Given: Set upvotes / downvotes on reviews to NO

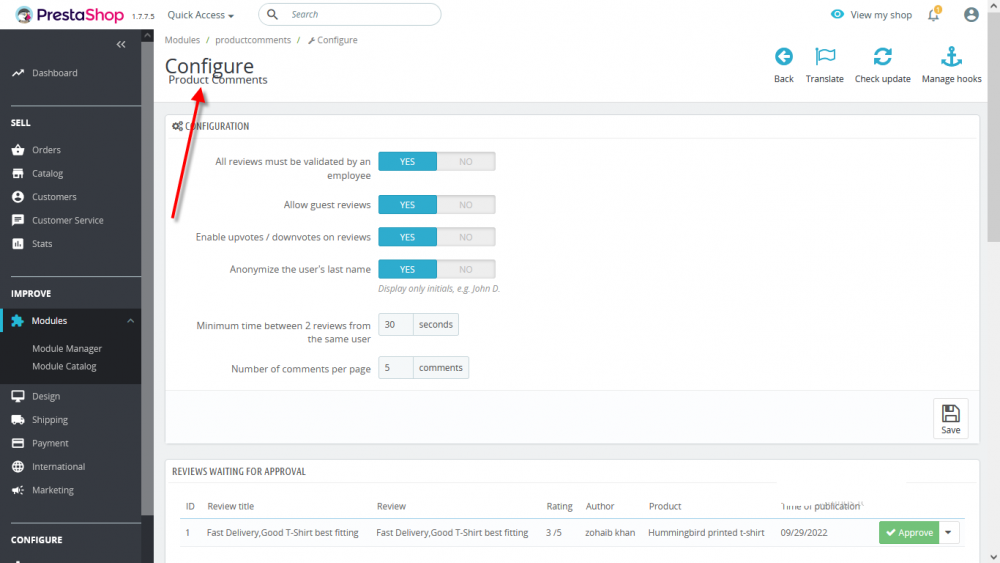Looking at the screenshot, I should (x=466, y=237).
